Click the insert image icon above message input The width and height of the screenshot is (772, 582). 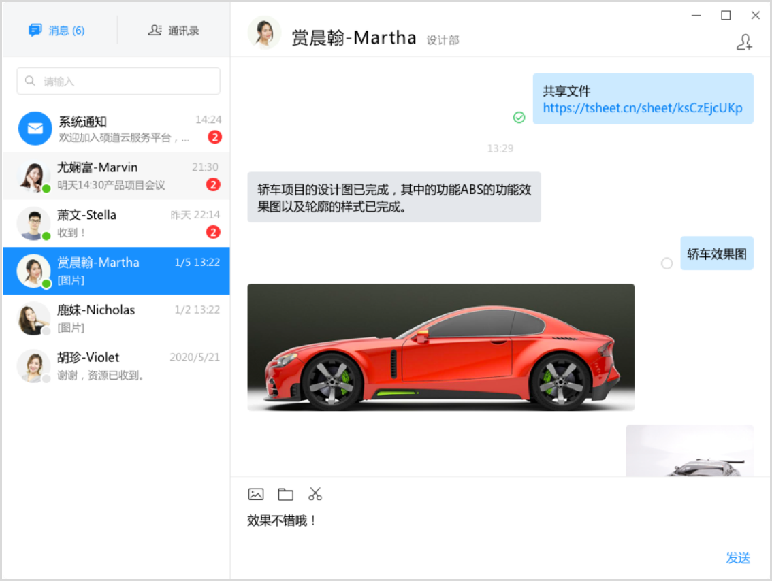pos(256,494)
